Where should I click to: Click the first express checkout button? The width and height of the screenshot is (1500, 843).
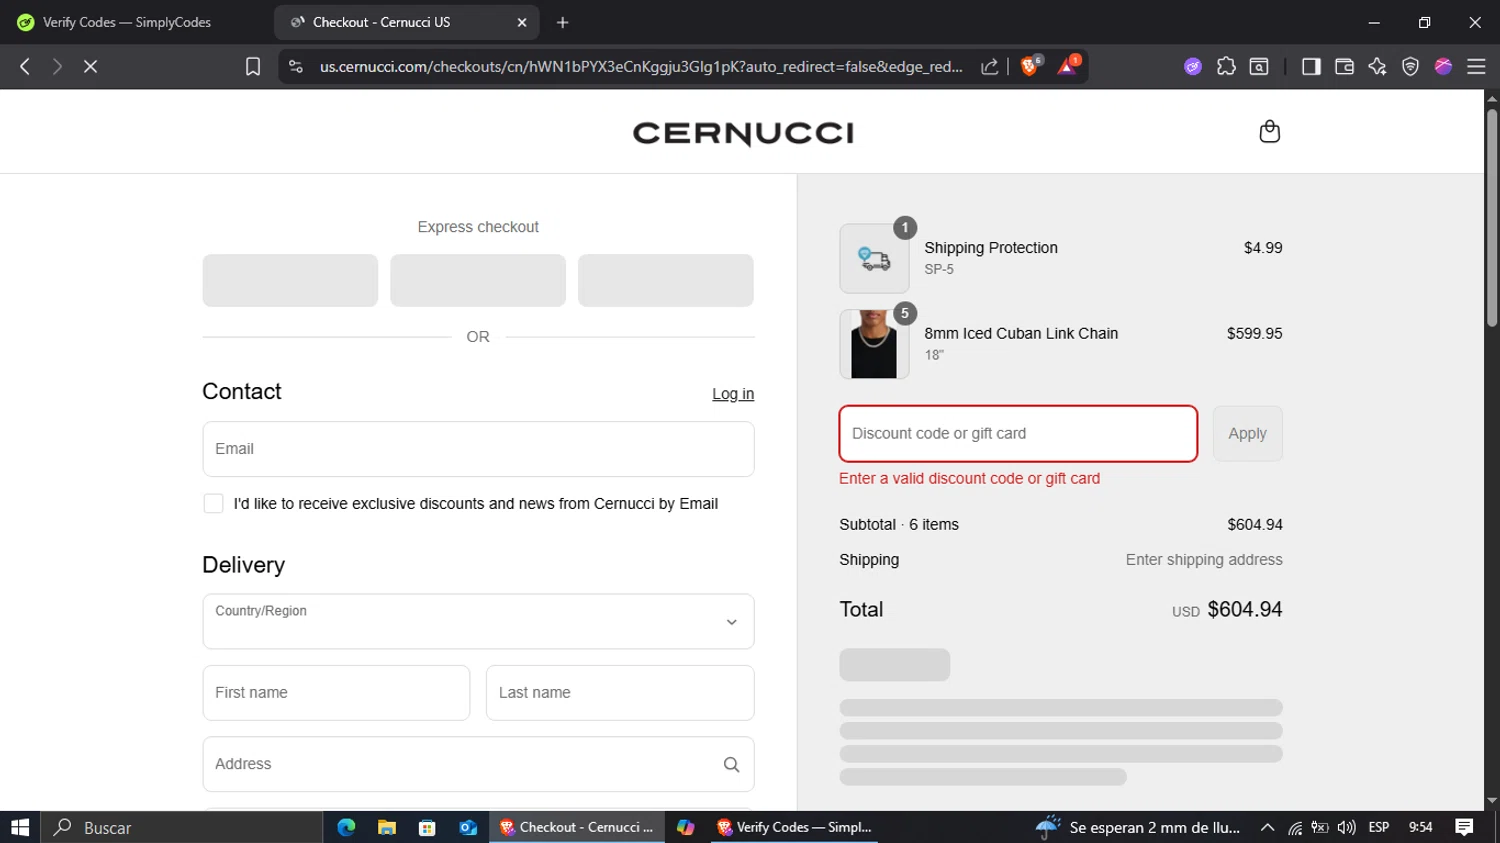[290, 280]
